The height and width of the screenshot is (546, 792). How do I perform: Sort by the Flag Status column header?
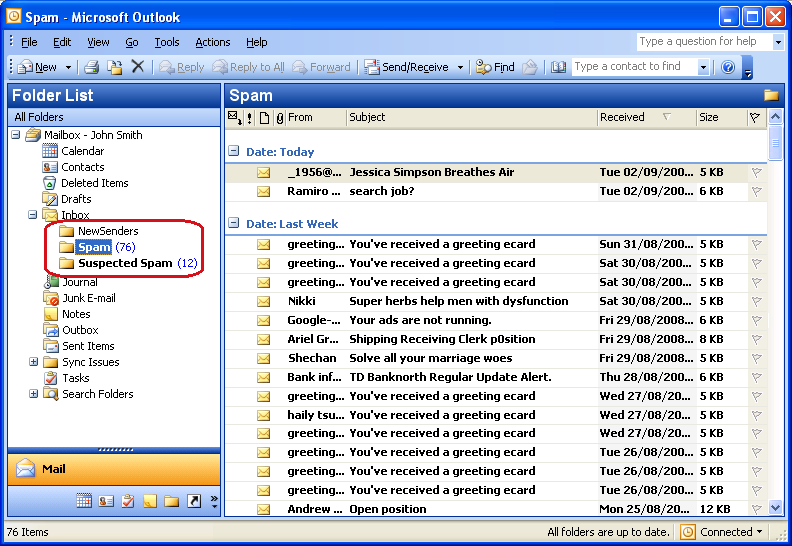pos(755,118)
